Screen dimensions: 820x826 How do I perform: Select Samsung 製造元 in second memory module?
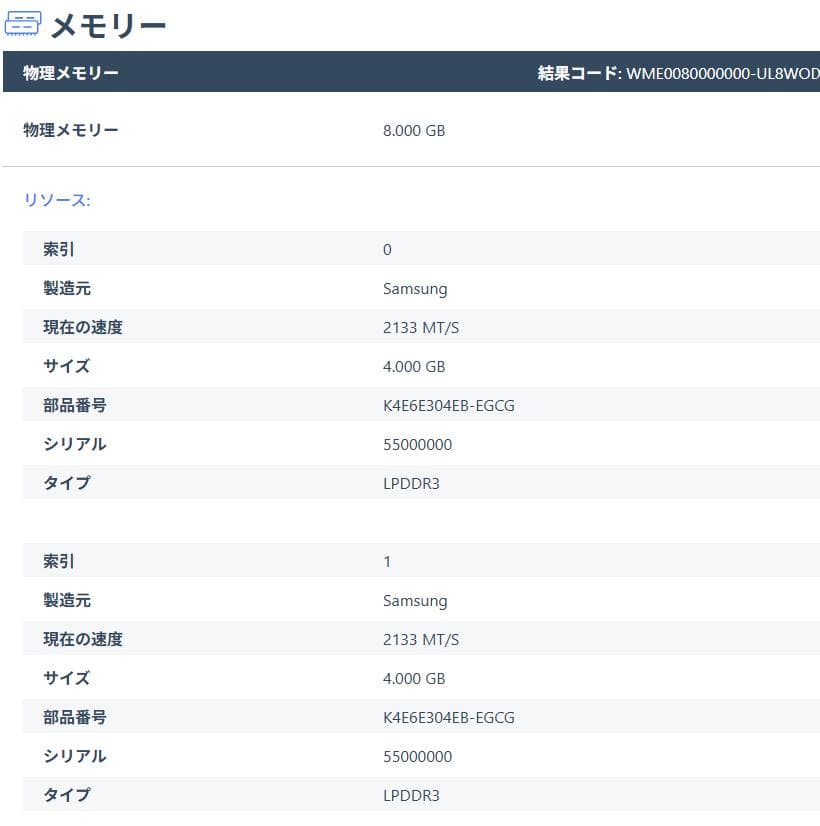click(415, 600)
